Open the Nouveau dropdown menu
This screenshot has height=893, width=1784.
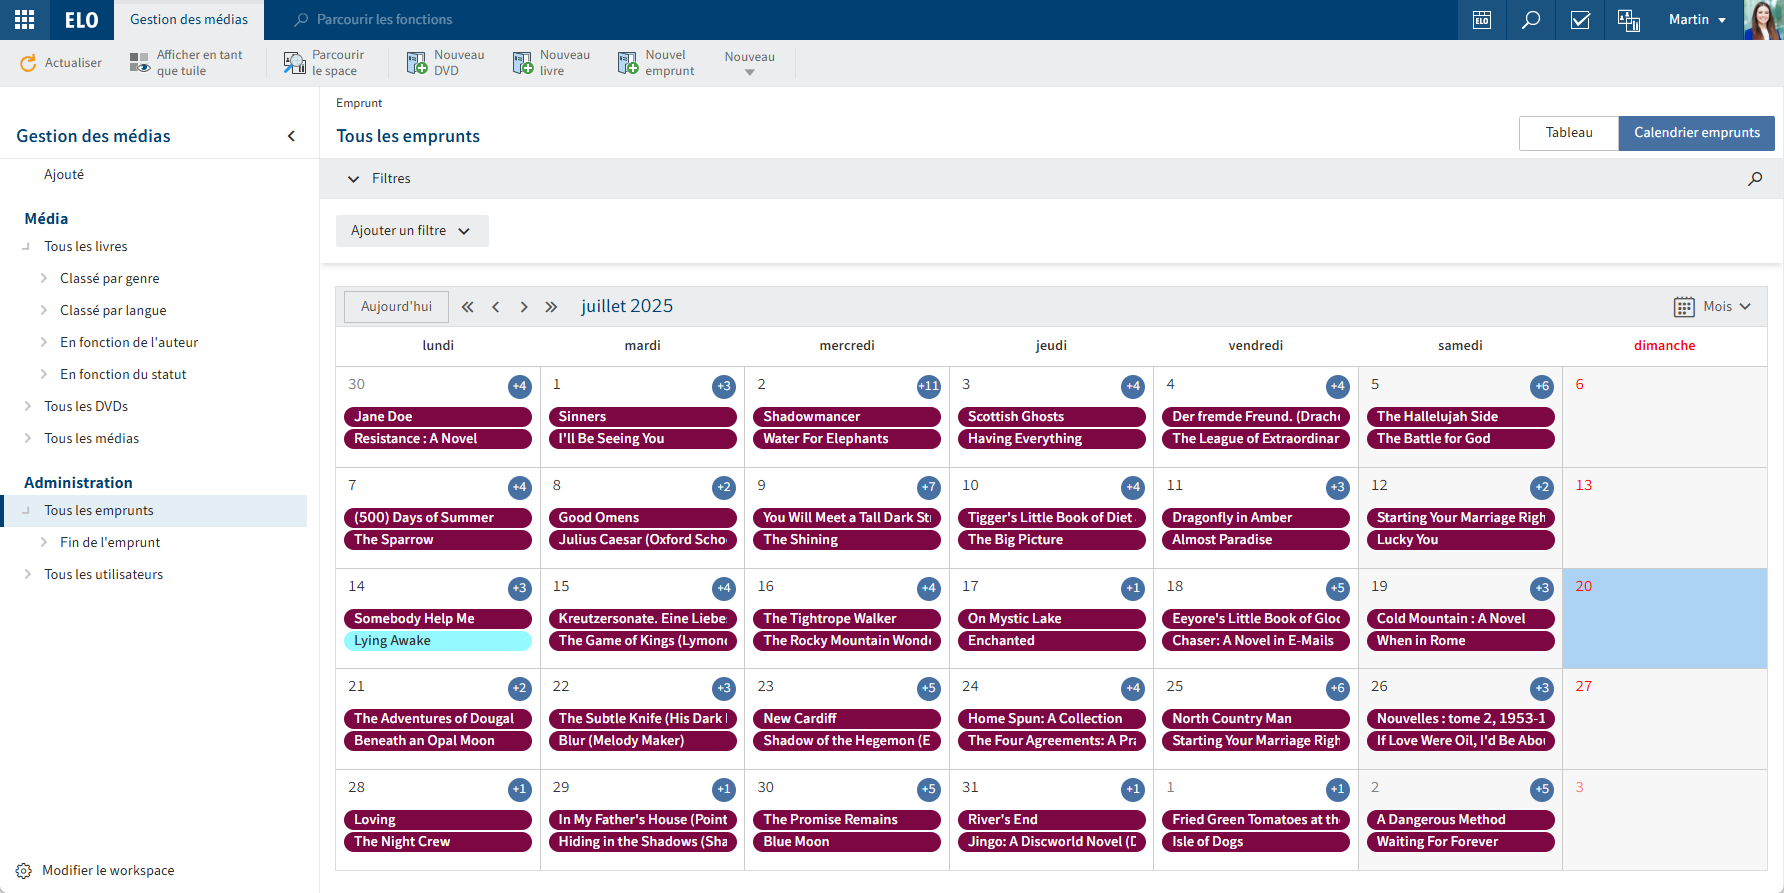coord(750,63)
